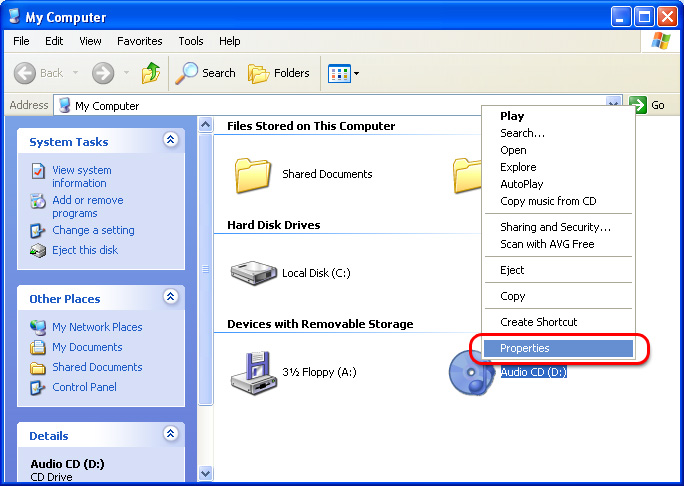This screenshot has width=684, height=486.
Task: Go up one folder level icon
Action: [151, 73]
